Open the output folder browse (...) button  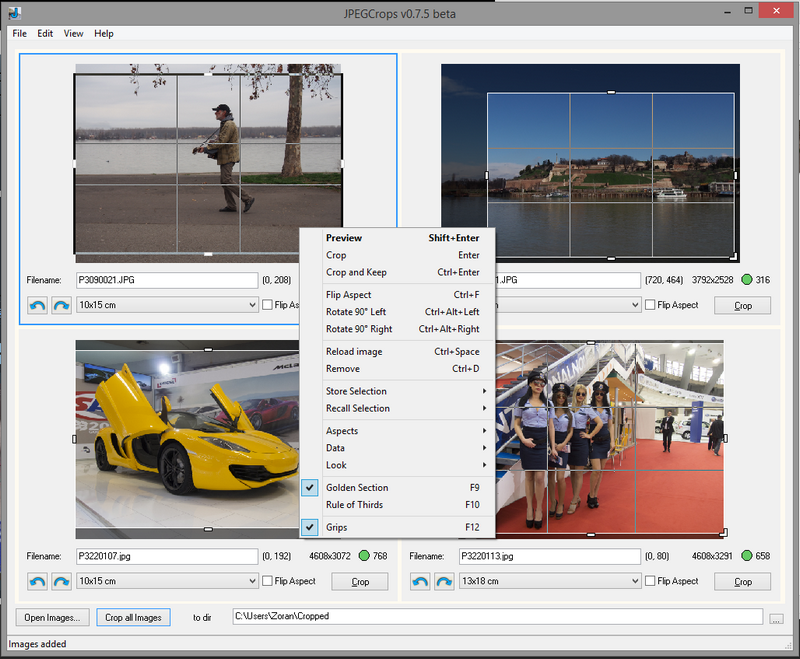(776, 618)
